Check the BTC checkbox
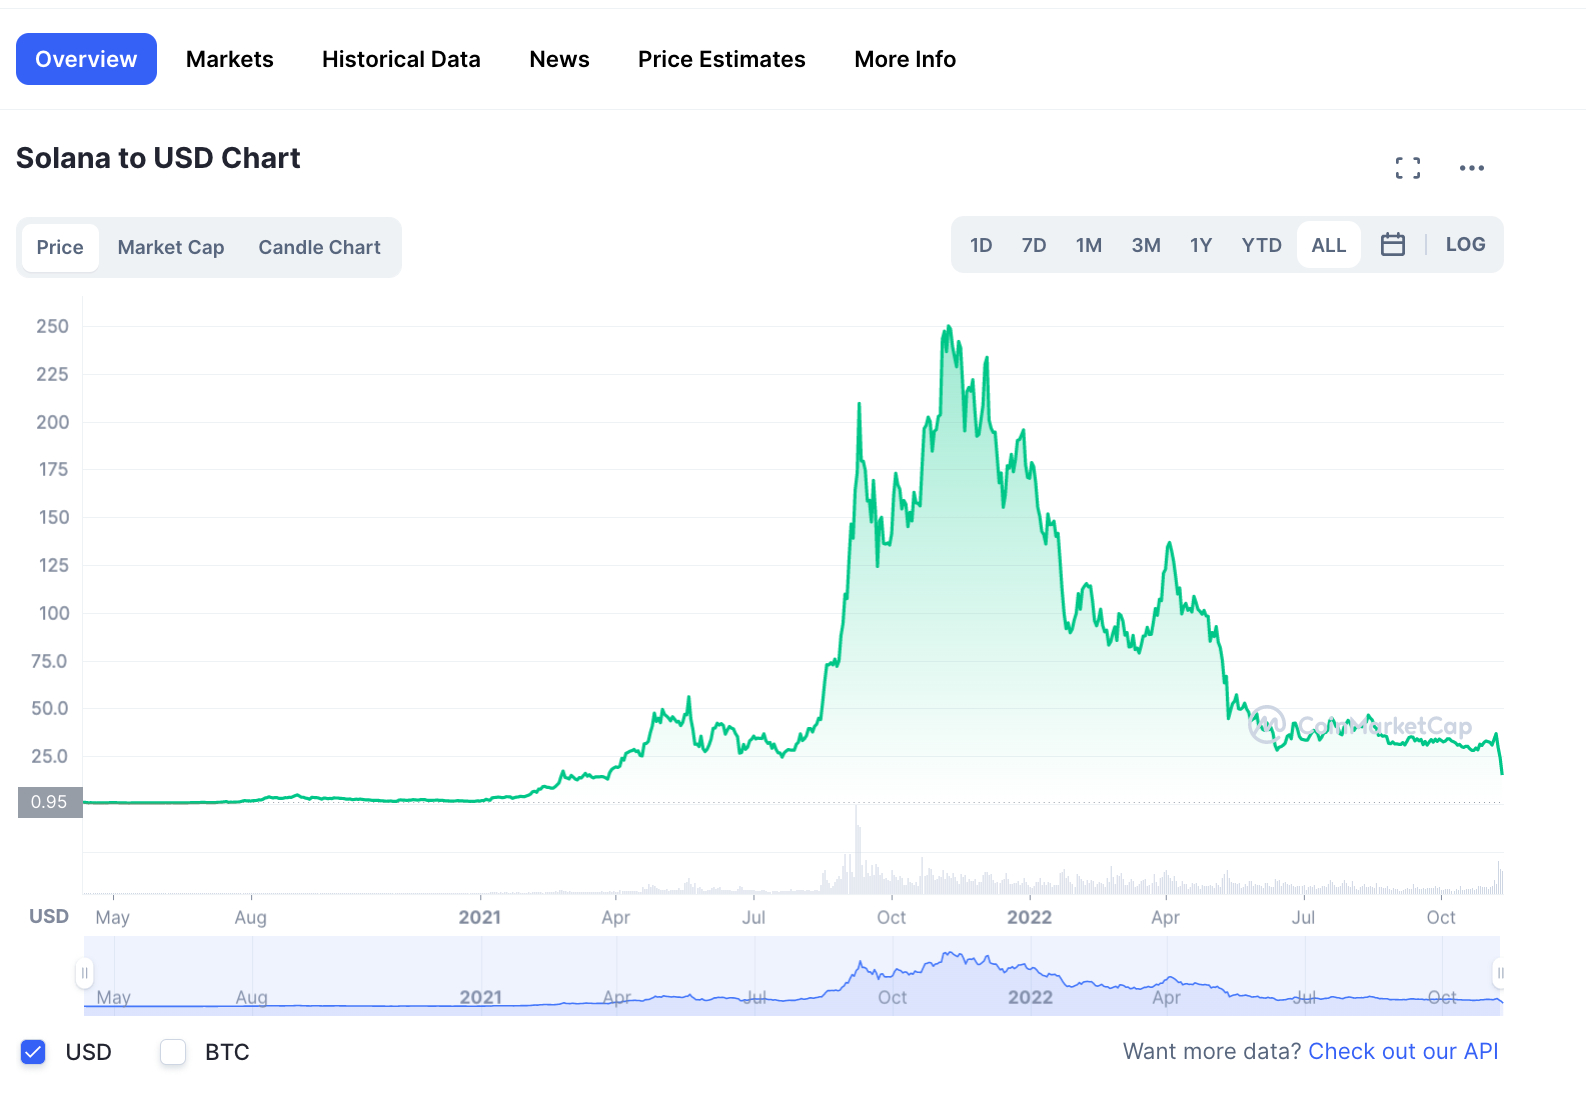Viewport: 1586px width, 1106px height. click(x=173, y=1052)
